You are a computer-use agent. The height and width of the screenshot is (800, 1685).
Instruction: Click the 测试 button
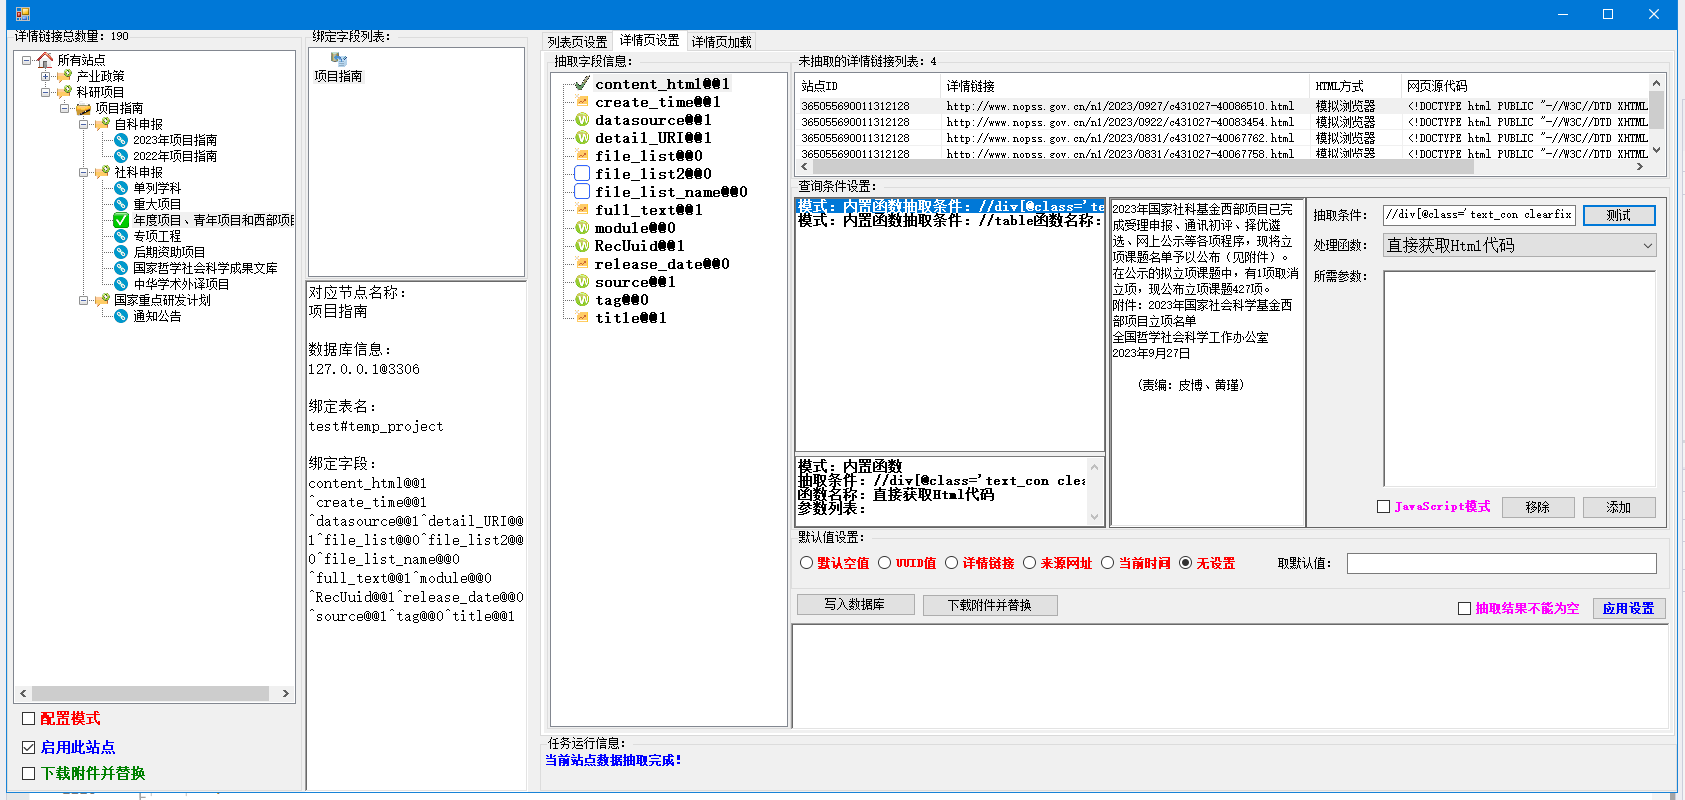click(1619, 215)
